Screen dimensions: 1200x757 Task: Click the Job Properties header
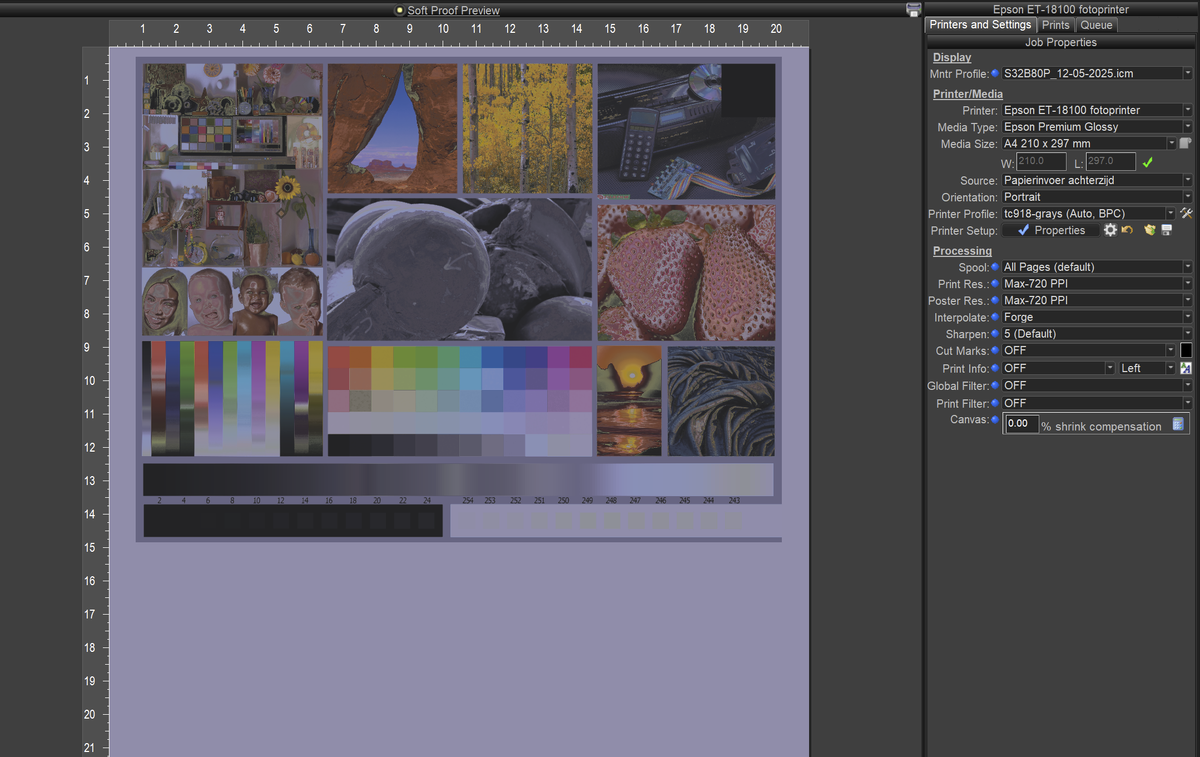[x=1061, y=43]
